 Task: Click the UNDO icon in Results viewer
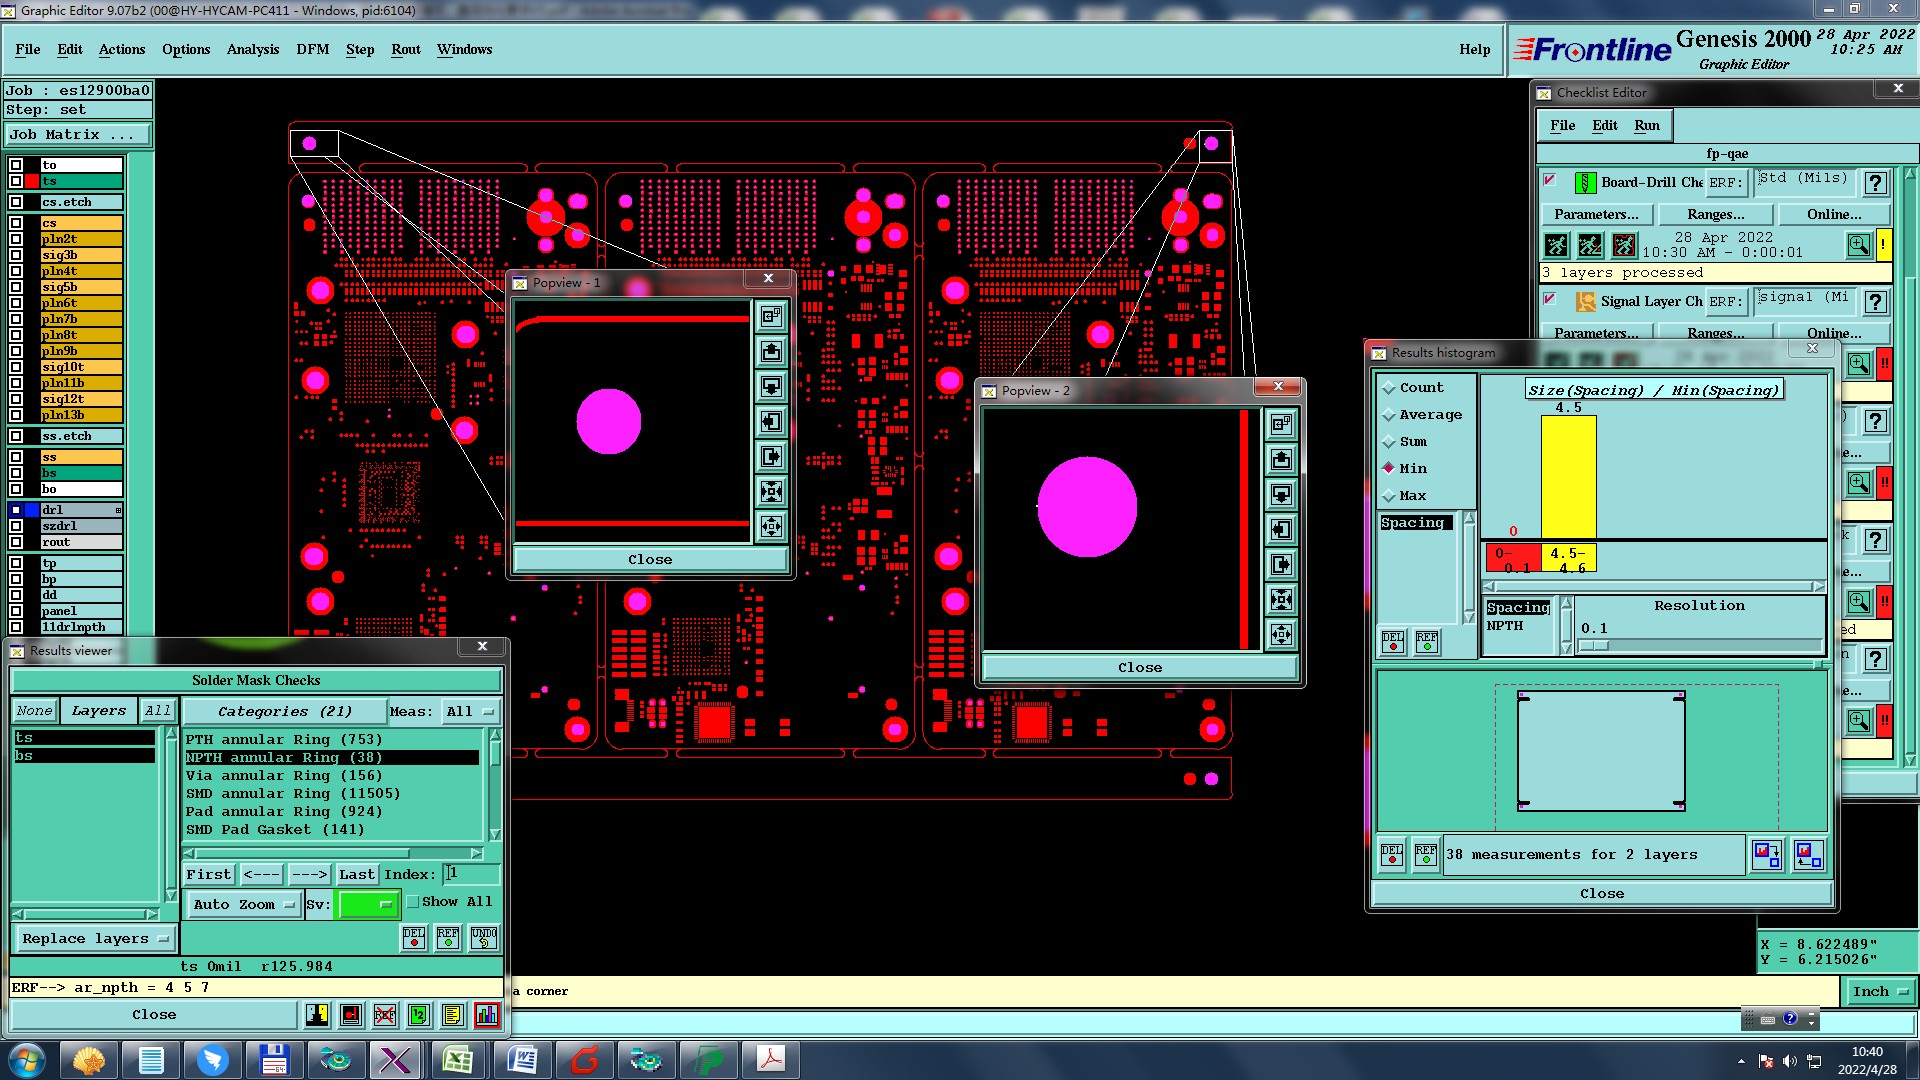[484, 938]
